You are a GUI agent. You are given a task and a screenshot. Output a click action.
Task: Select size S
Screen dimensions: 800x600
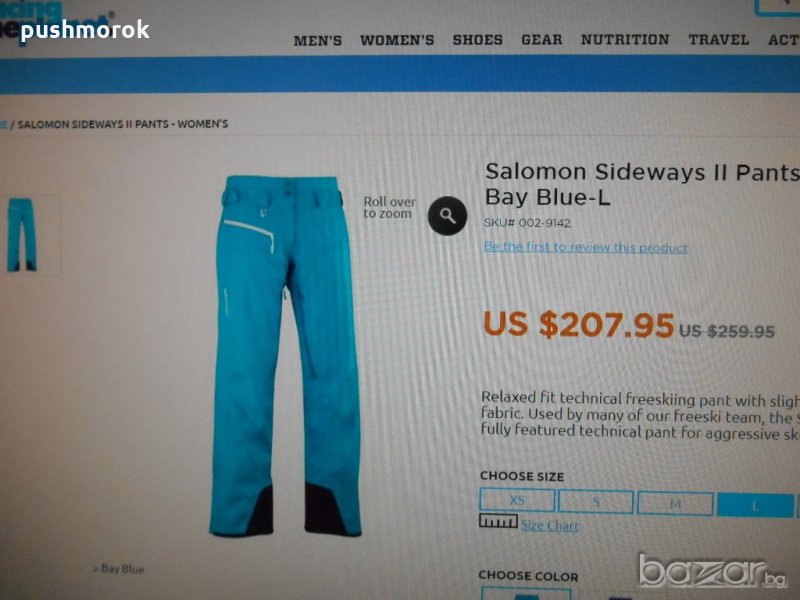[x=596, y=502]
